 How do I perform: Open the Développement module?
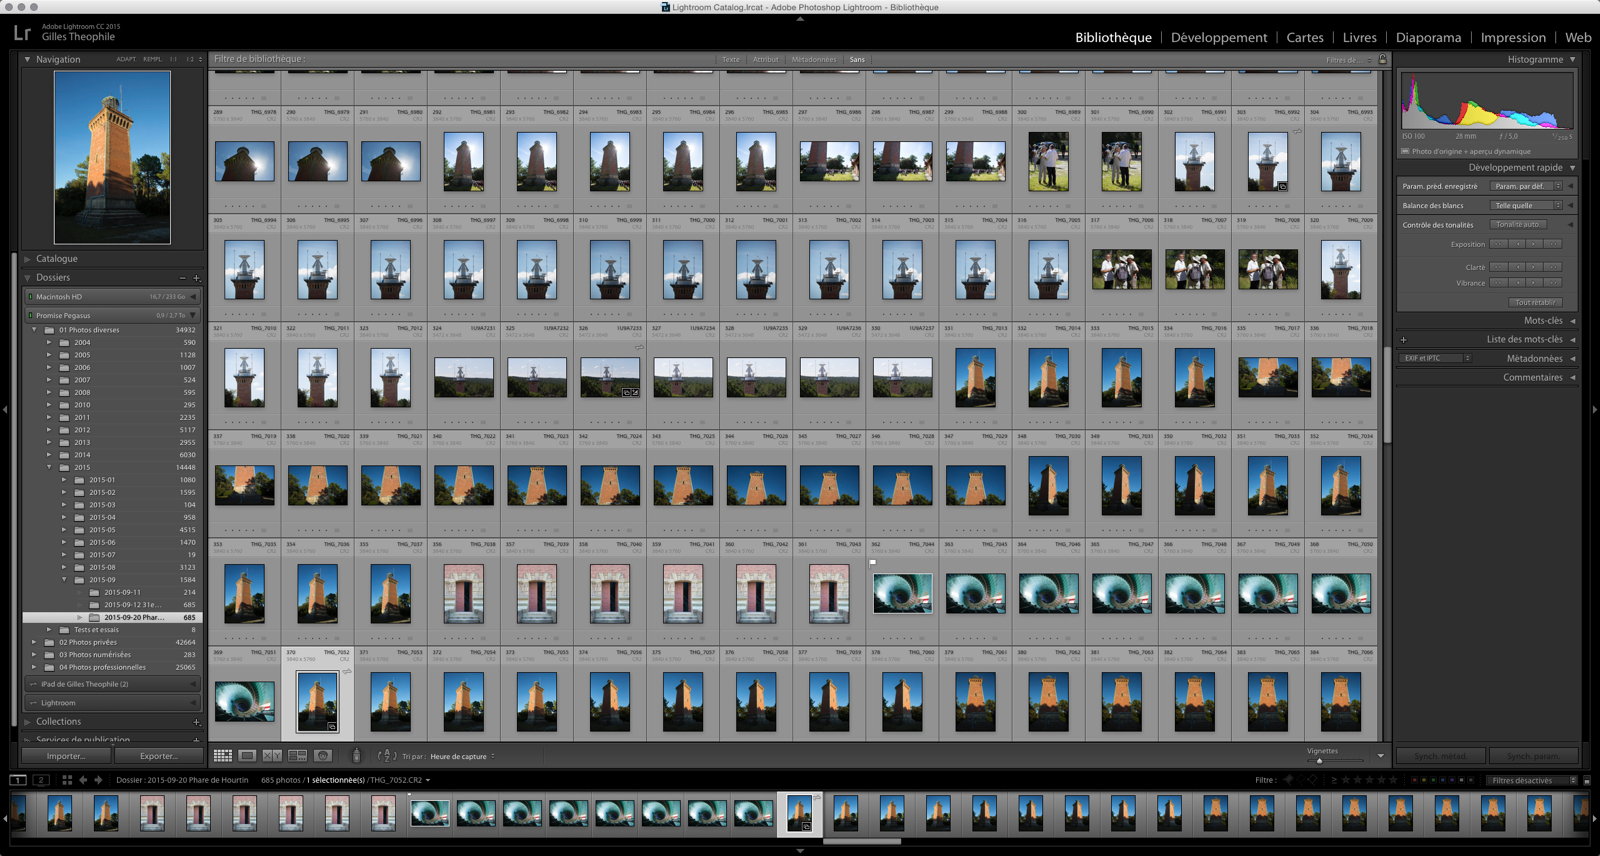point(1219,37)
